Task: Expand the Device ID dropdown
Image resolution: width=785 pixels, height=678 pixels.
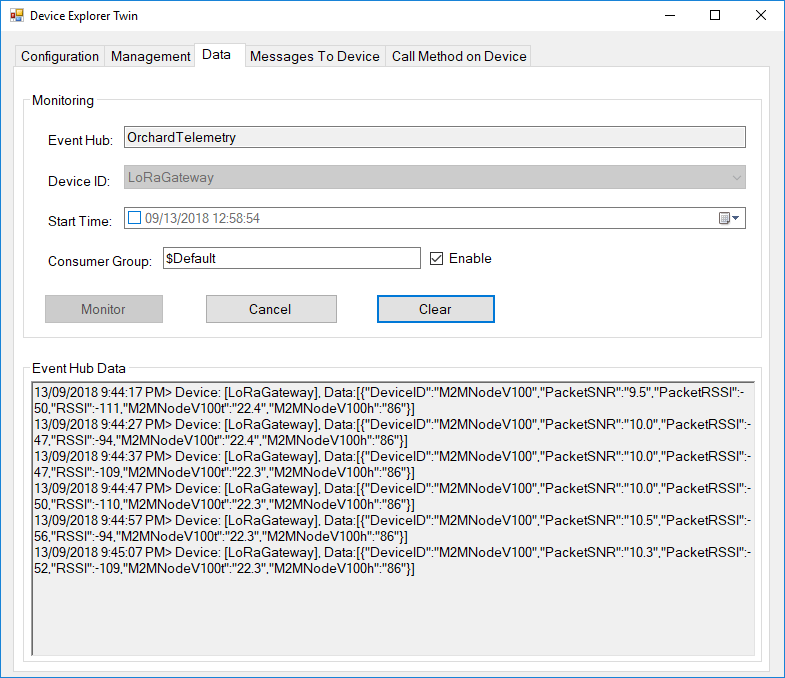Action: click(x=736, y=178)
